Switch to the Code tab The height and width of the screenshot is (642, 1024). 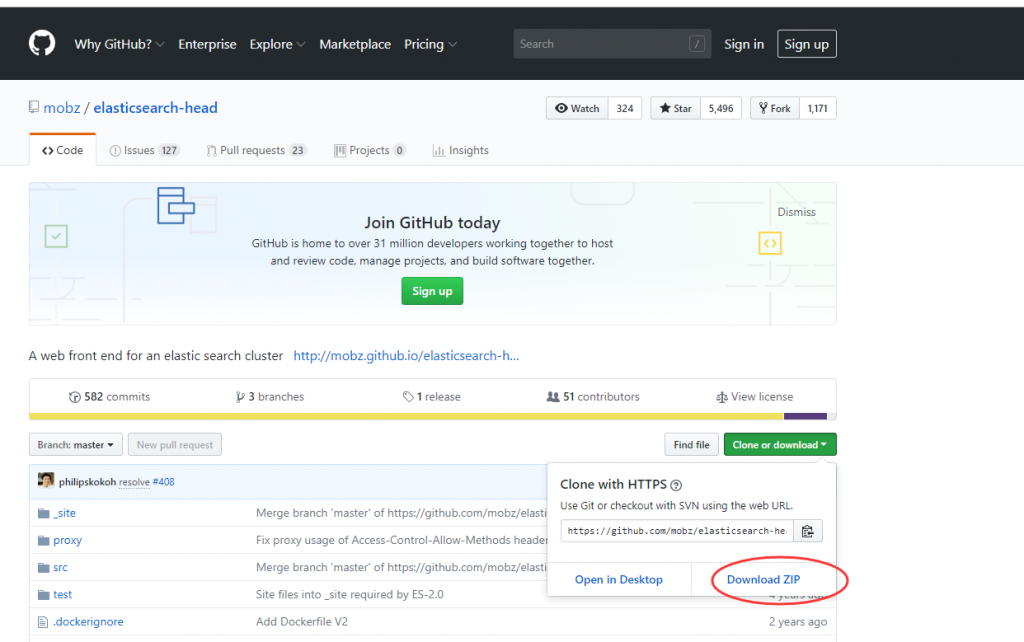tap(63, 150)
